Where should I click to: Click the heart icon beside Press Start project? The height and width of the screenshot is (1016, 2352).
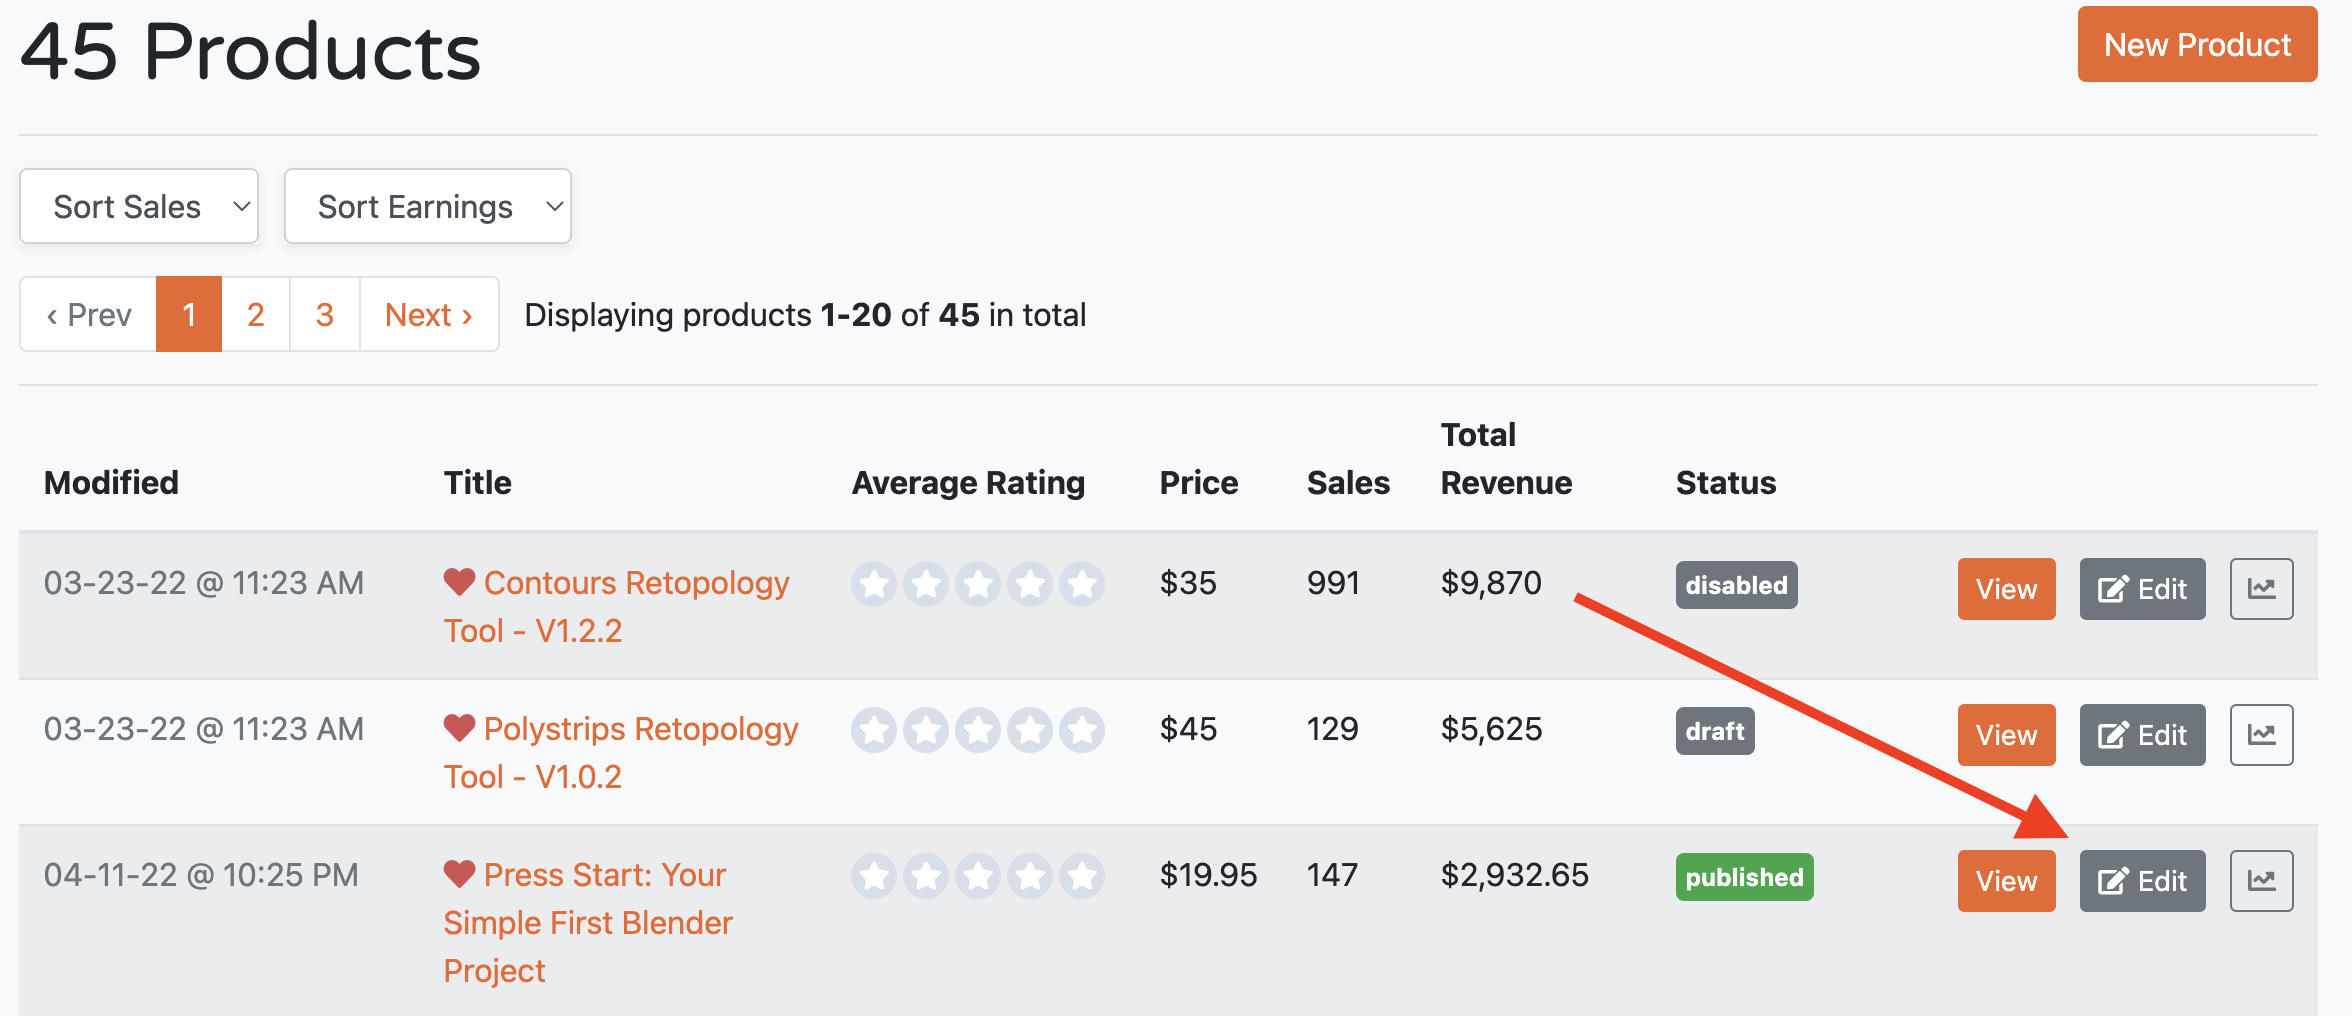(x=458, y=873)
